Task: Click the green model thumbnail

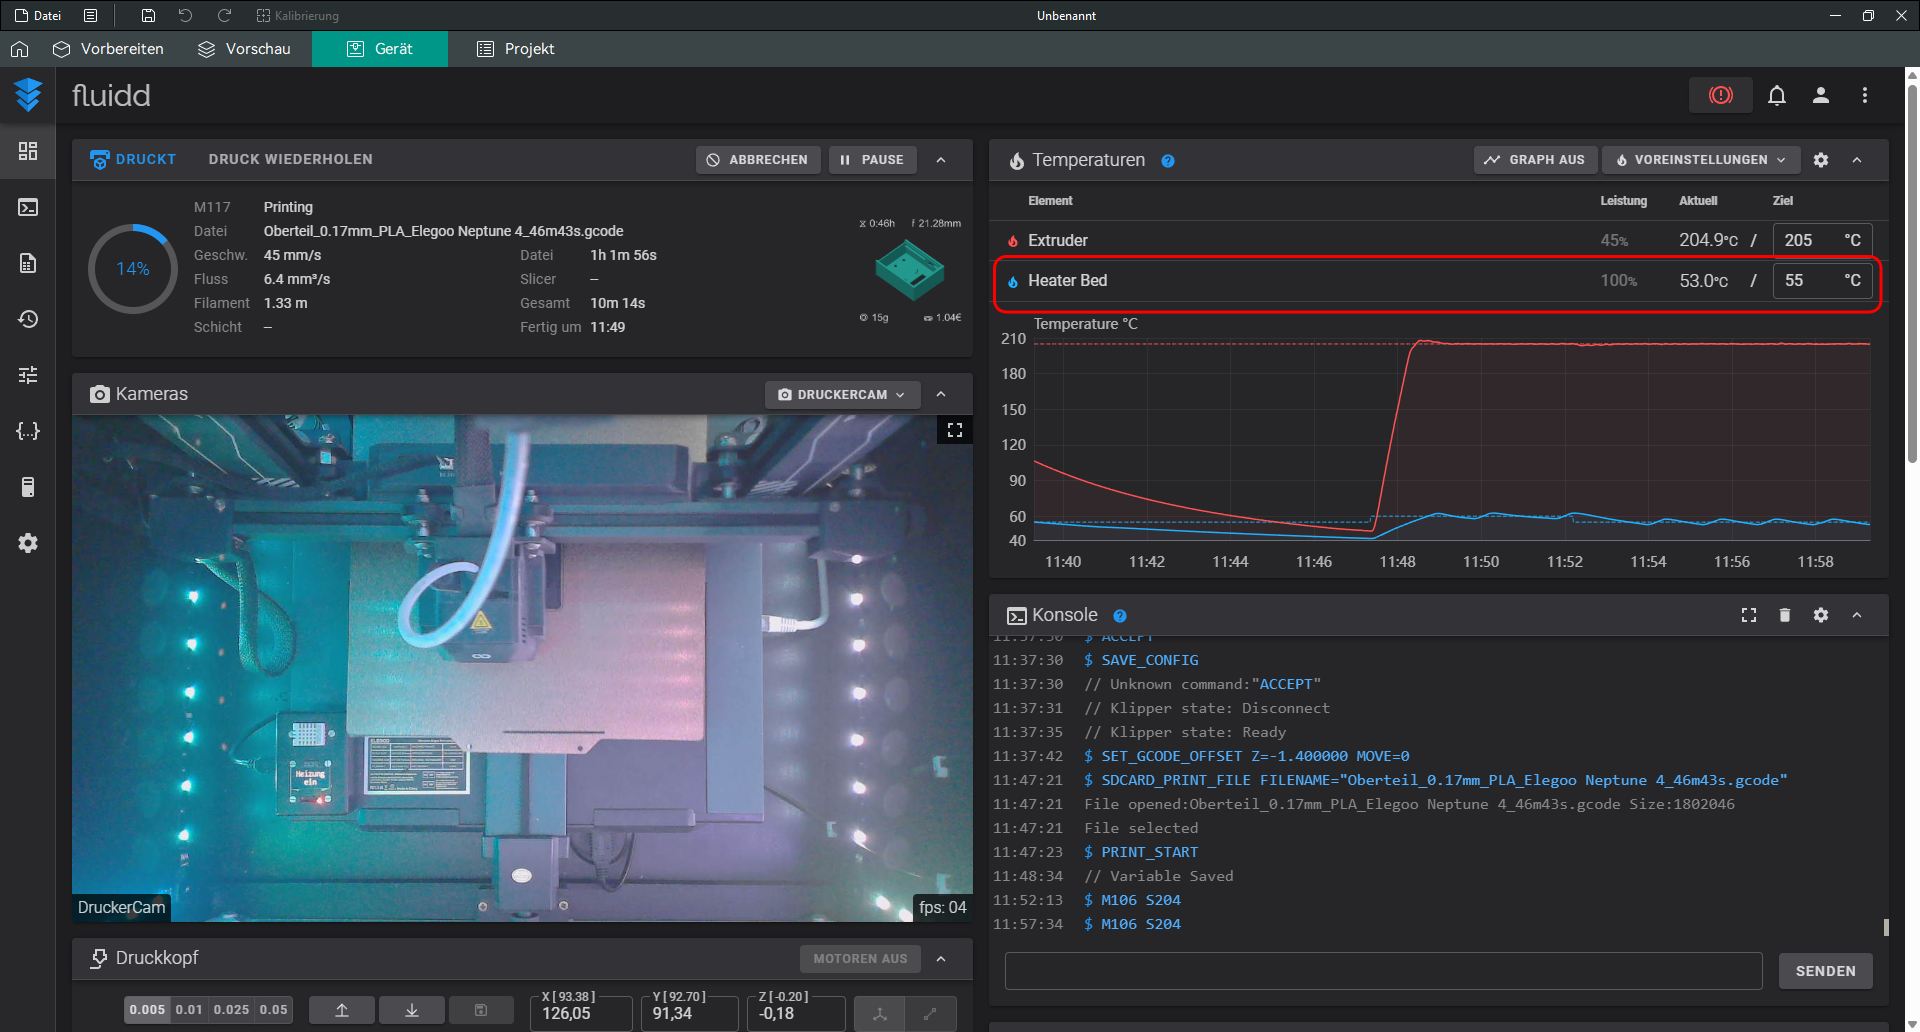Action: pyautogui.click(x=909, y=270)
